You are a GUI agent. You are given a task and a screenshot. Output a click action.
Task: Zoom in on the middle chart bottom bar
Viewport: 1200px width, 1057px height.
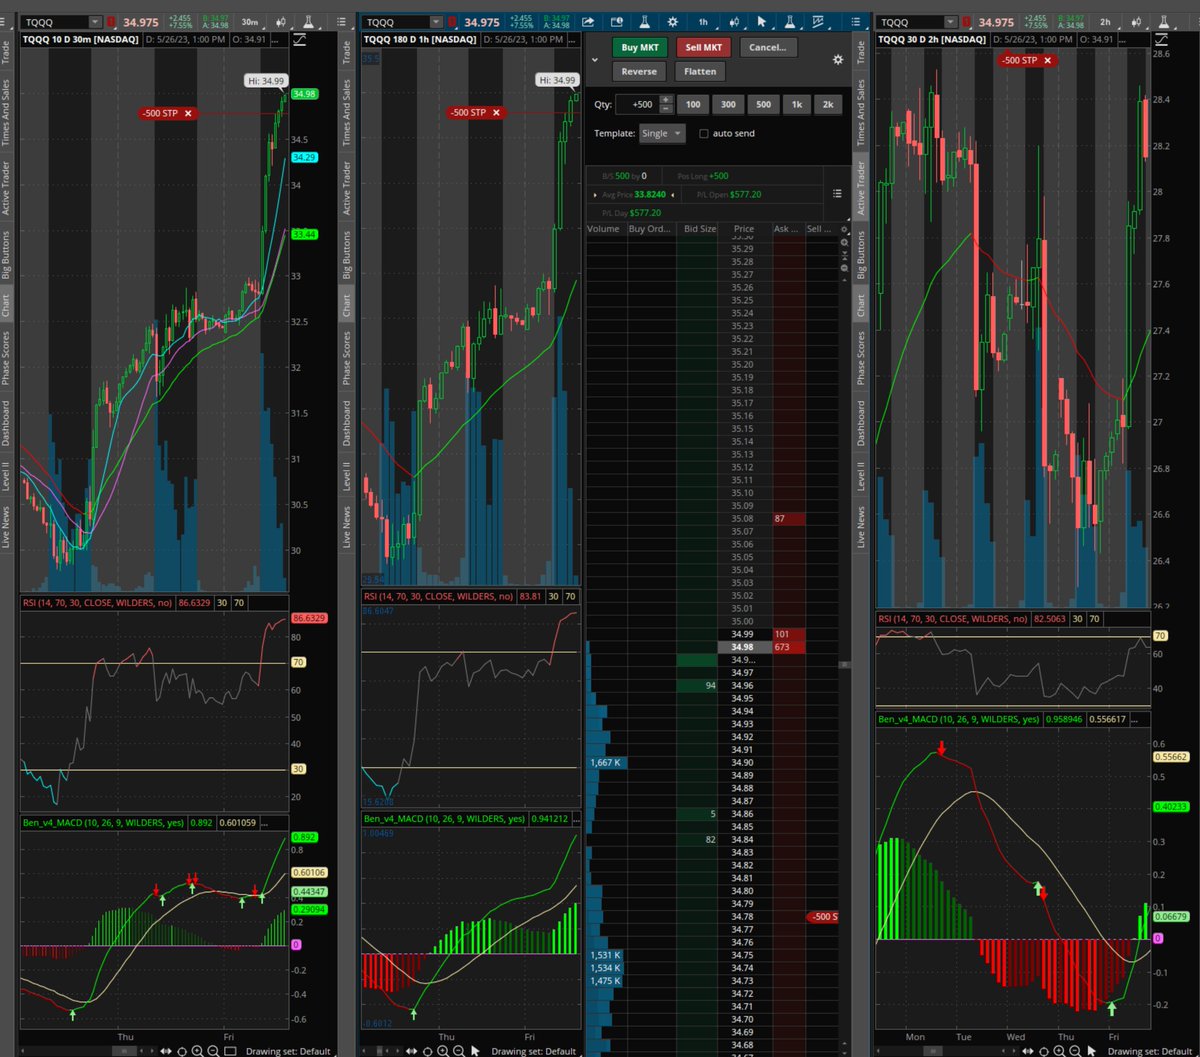coord(443,1051)
